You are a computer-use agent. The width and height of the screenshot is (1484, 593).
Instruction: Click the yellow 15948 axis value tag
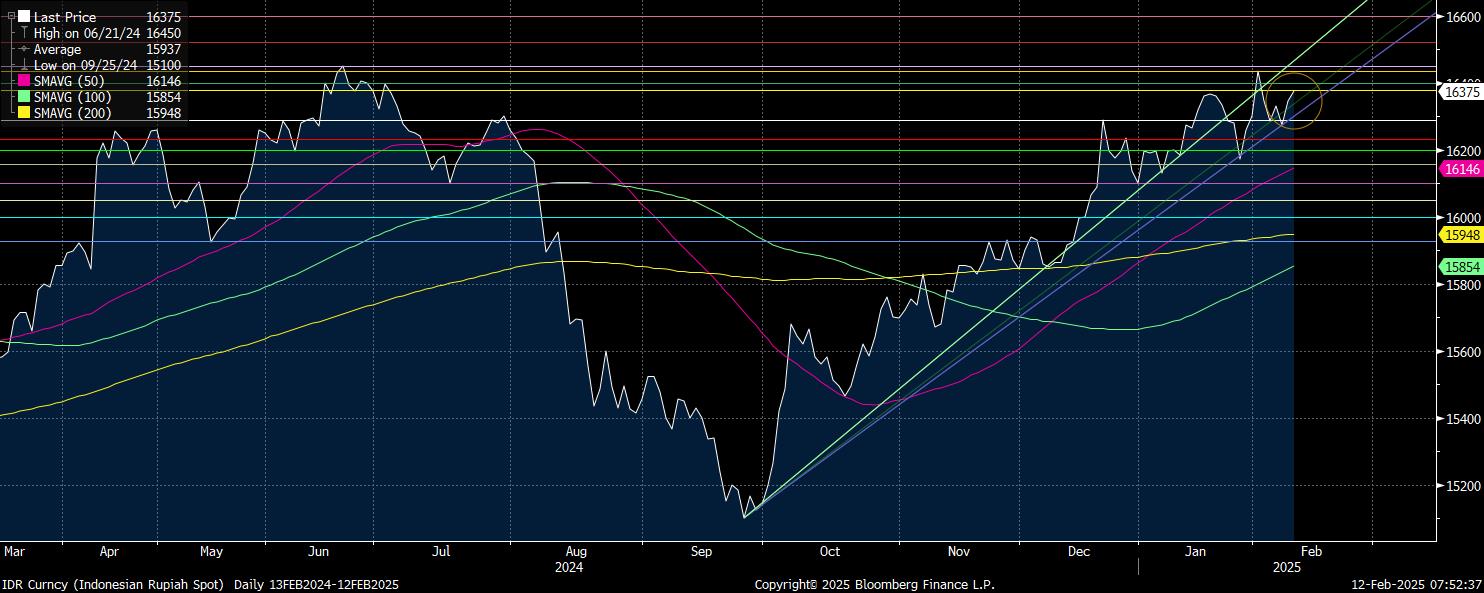click(x=1461, y=234)
